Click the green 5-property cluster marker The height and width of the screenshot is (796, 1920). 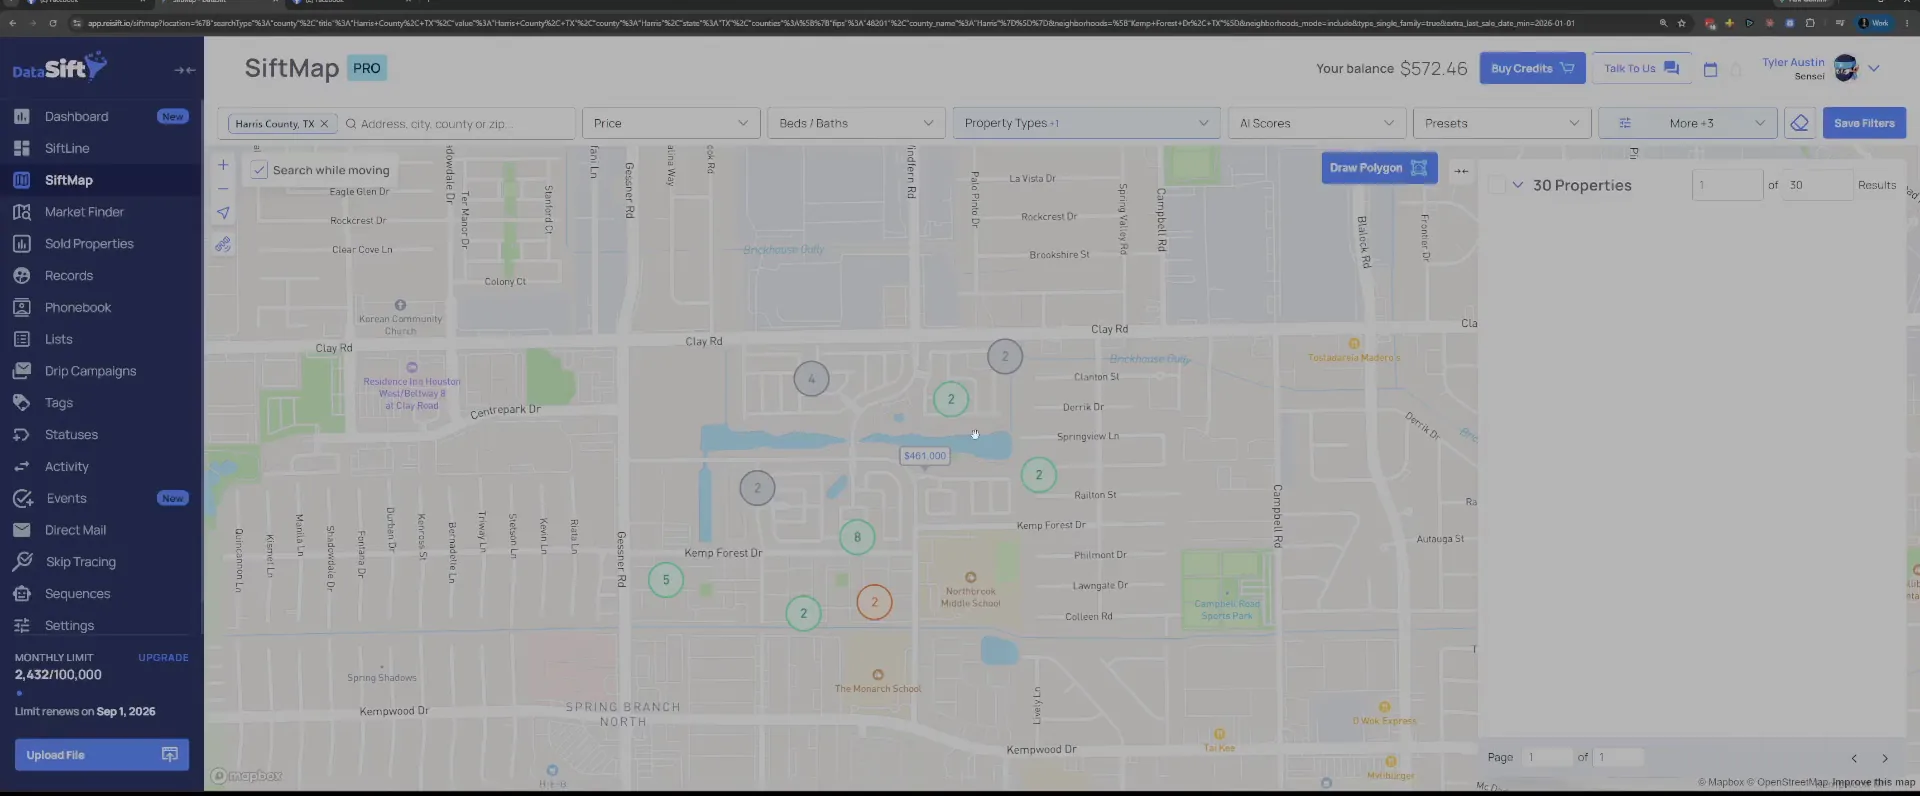click(666, 580)
